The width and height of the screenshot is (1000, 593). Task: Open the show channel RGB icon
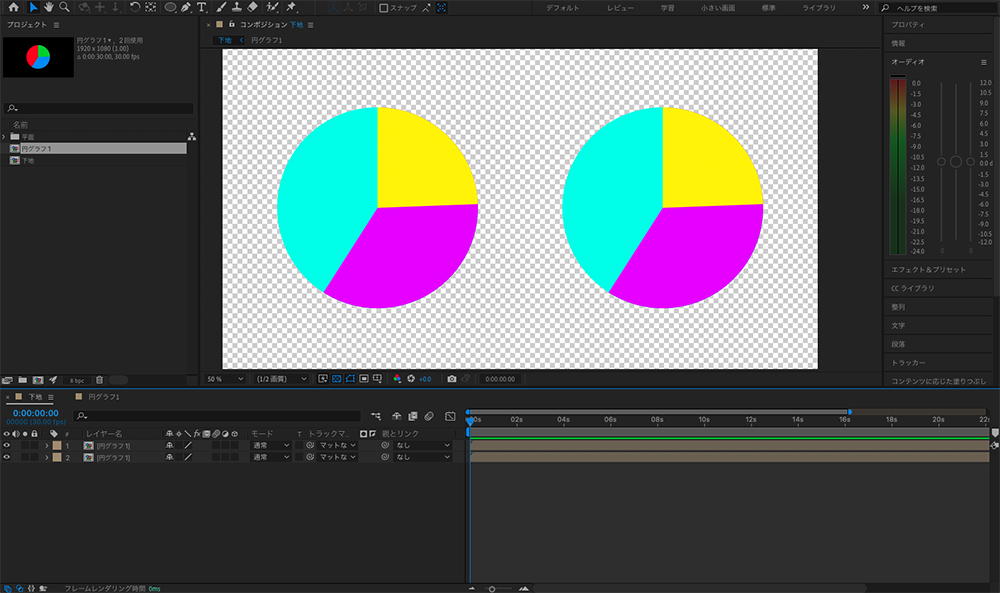[x=397, y=379]
